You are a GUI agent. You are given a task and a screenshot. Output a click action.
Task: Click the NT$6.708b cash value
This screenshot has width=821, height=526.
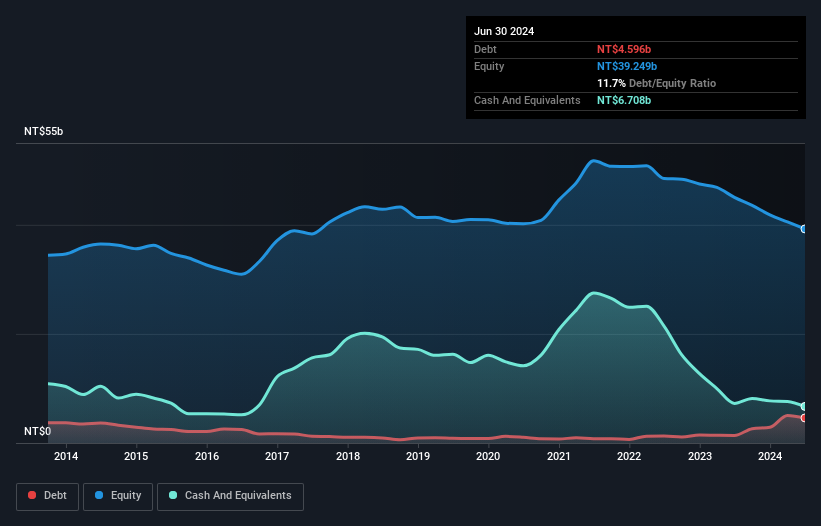[624, 100]
